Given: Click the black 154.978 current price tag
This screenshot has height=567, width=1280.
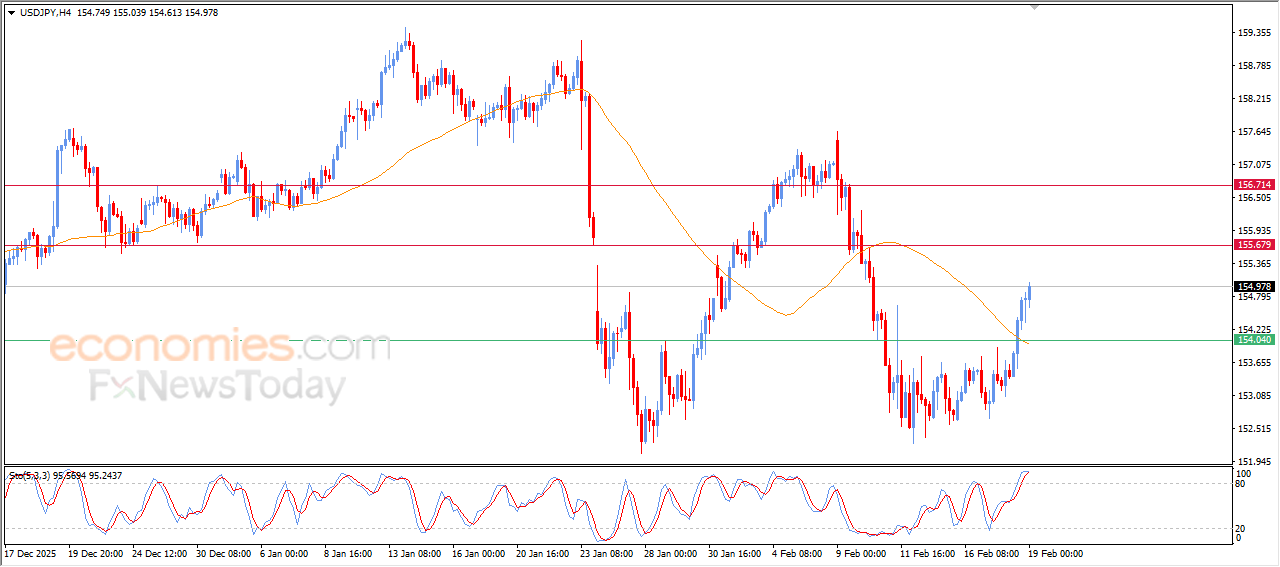Looking at the screenshot, I should pos(1253,286).
